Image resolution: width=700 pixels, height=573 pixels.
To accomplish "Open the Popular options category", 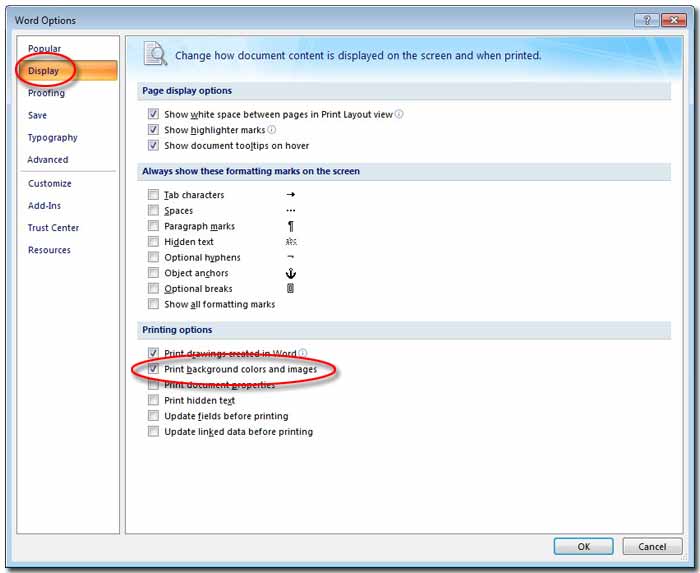I will 44,49.
